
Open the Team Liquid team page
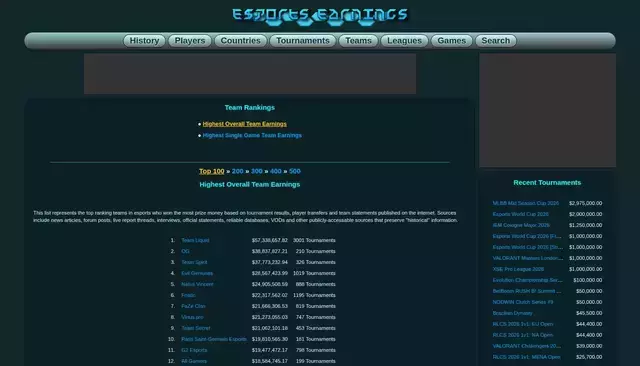(195, 240)
